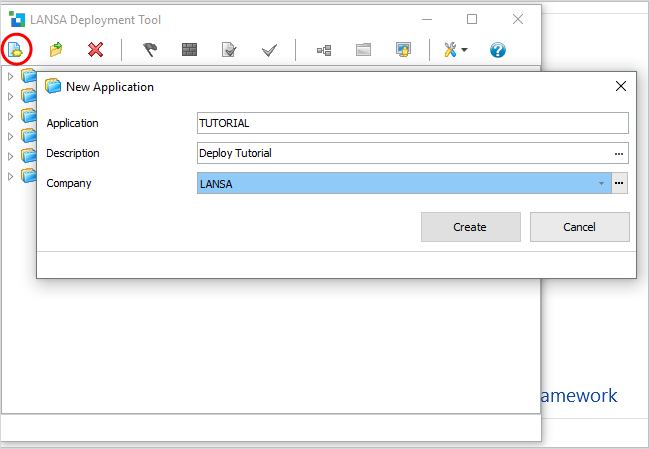The height and width of the screenshot is (449, 650).
Task: Click the LANSA logo in title bar
Action: click(17, 19)
